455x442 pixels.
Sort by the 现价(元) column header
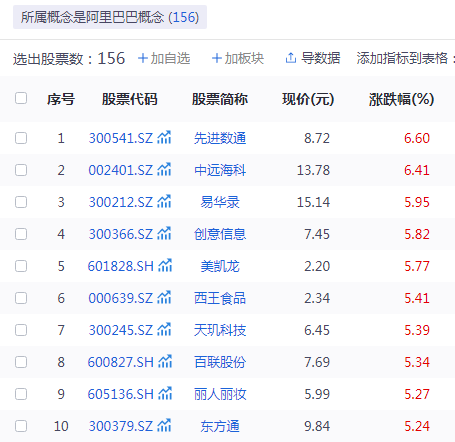click(308, 99)
